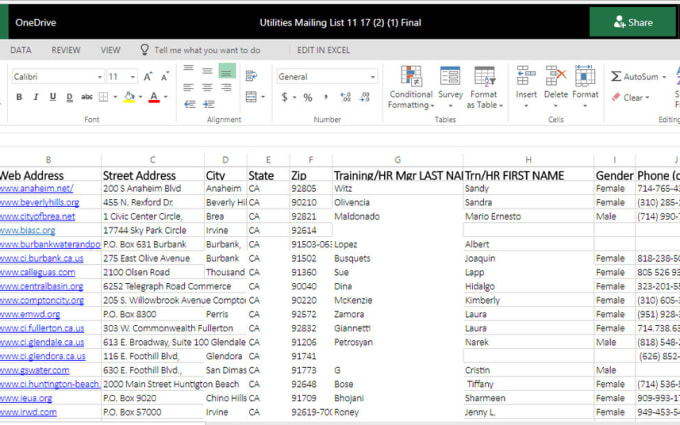Click EDIT IN EXCEL
The height and width of the screenshot is (425, 680).
[324, 50]
